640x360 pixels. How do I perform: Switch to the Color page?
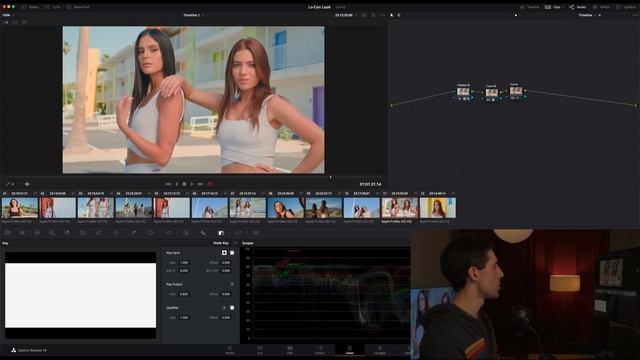(350, 350)
